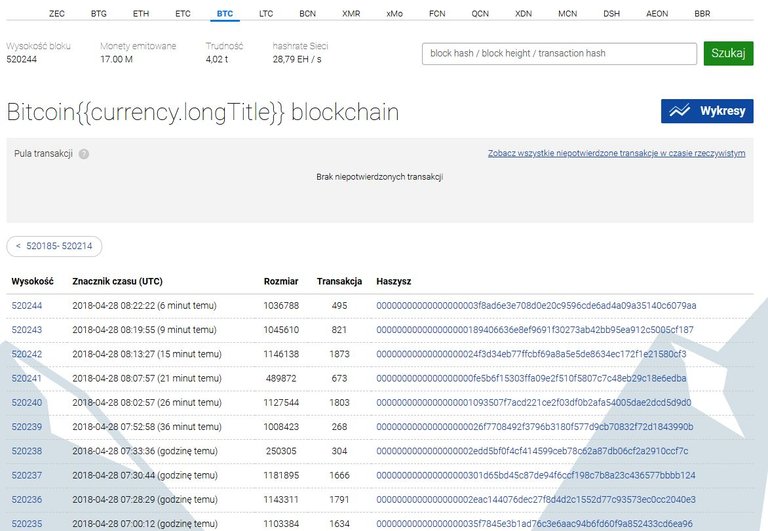Click the help icon next to Pula transakcji
This screenshot has height=531, width=768.
pyautogui.click(x=84, y=154)
